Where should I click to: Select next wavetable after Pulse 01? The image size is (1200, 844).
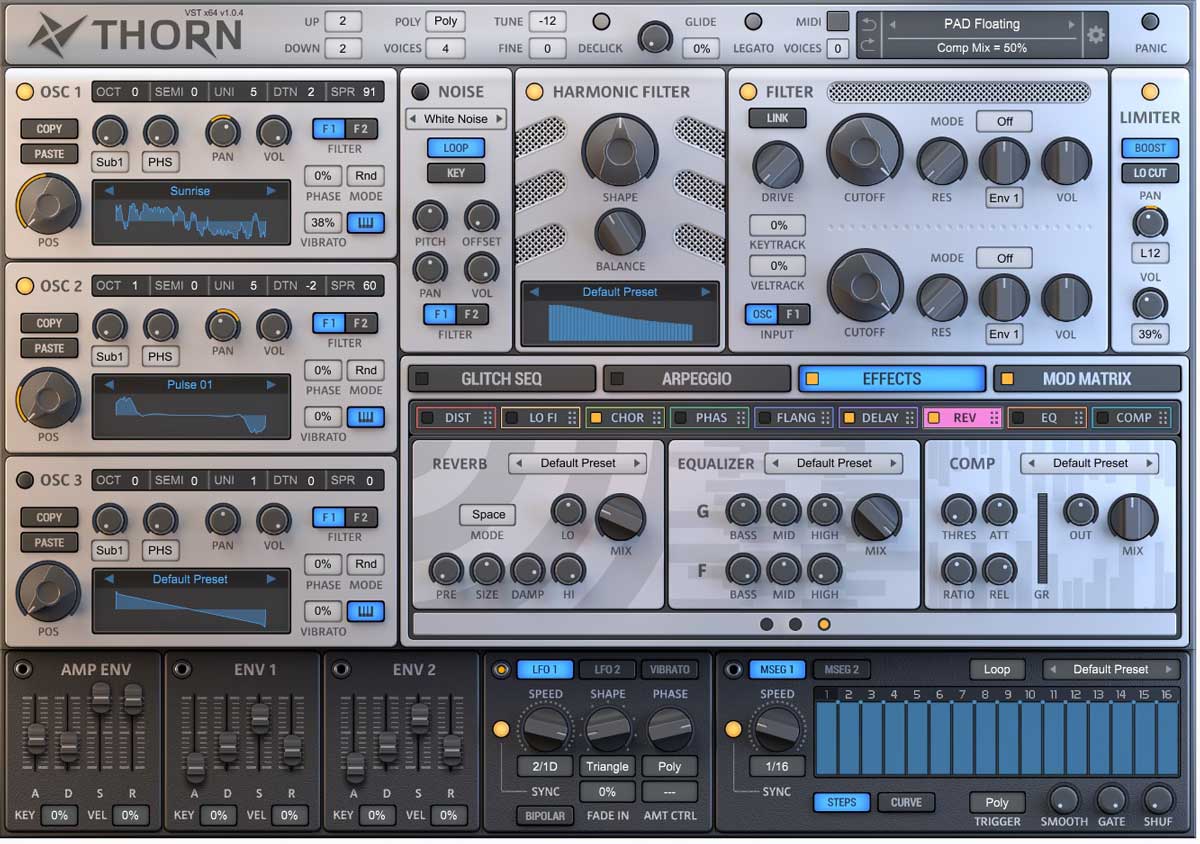(271, 385)
